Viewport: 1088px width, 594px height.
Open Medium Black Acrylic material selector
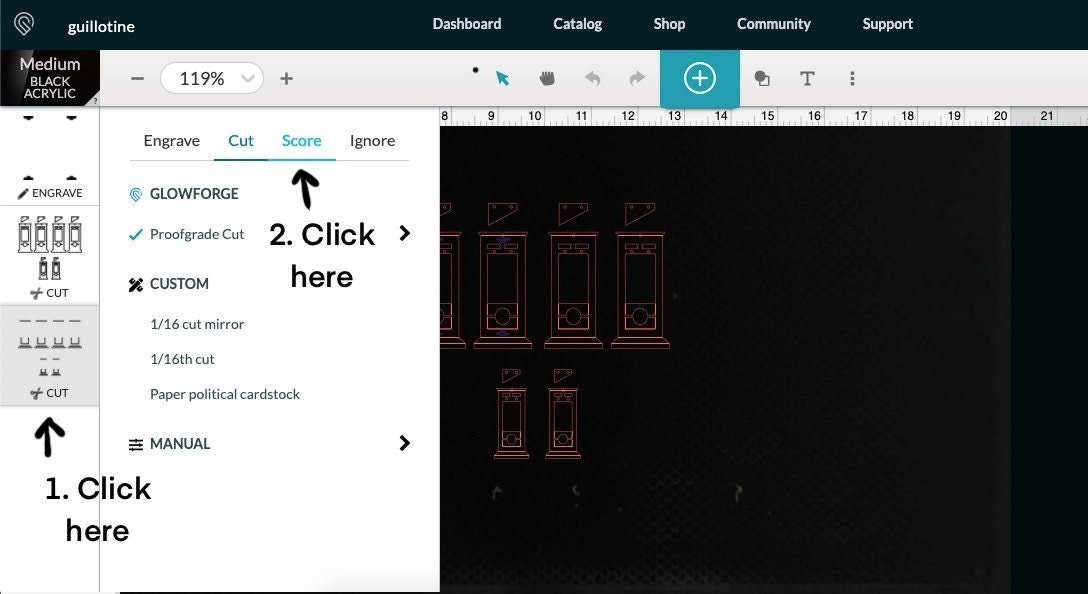(50, 78)
